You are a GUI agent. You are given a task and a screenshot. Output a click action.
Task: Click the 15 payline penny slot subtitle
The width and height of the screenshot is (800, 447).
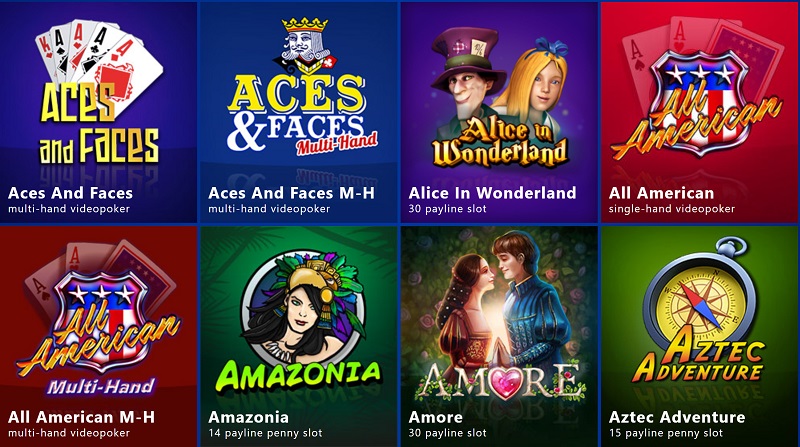pyautogui.click(x=666, y=433)
